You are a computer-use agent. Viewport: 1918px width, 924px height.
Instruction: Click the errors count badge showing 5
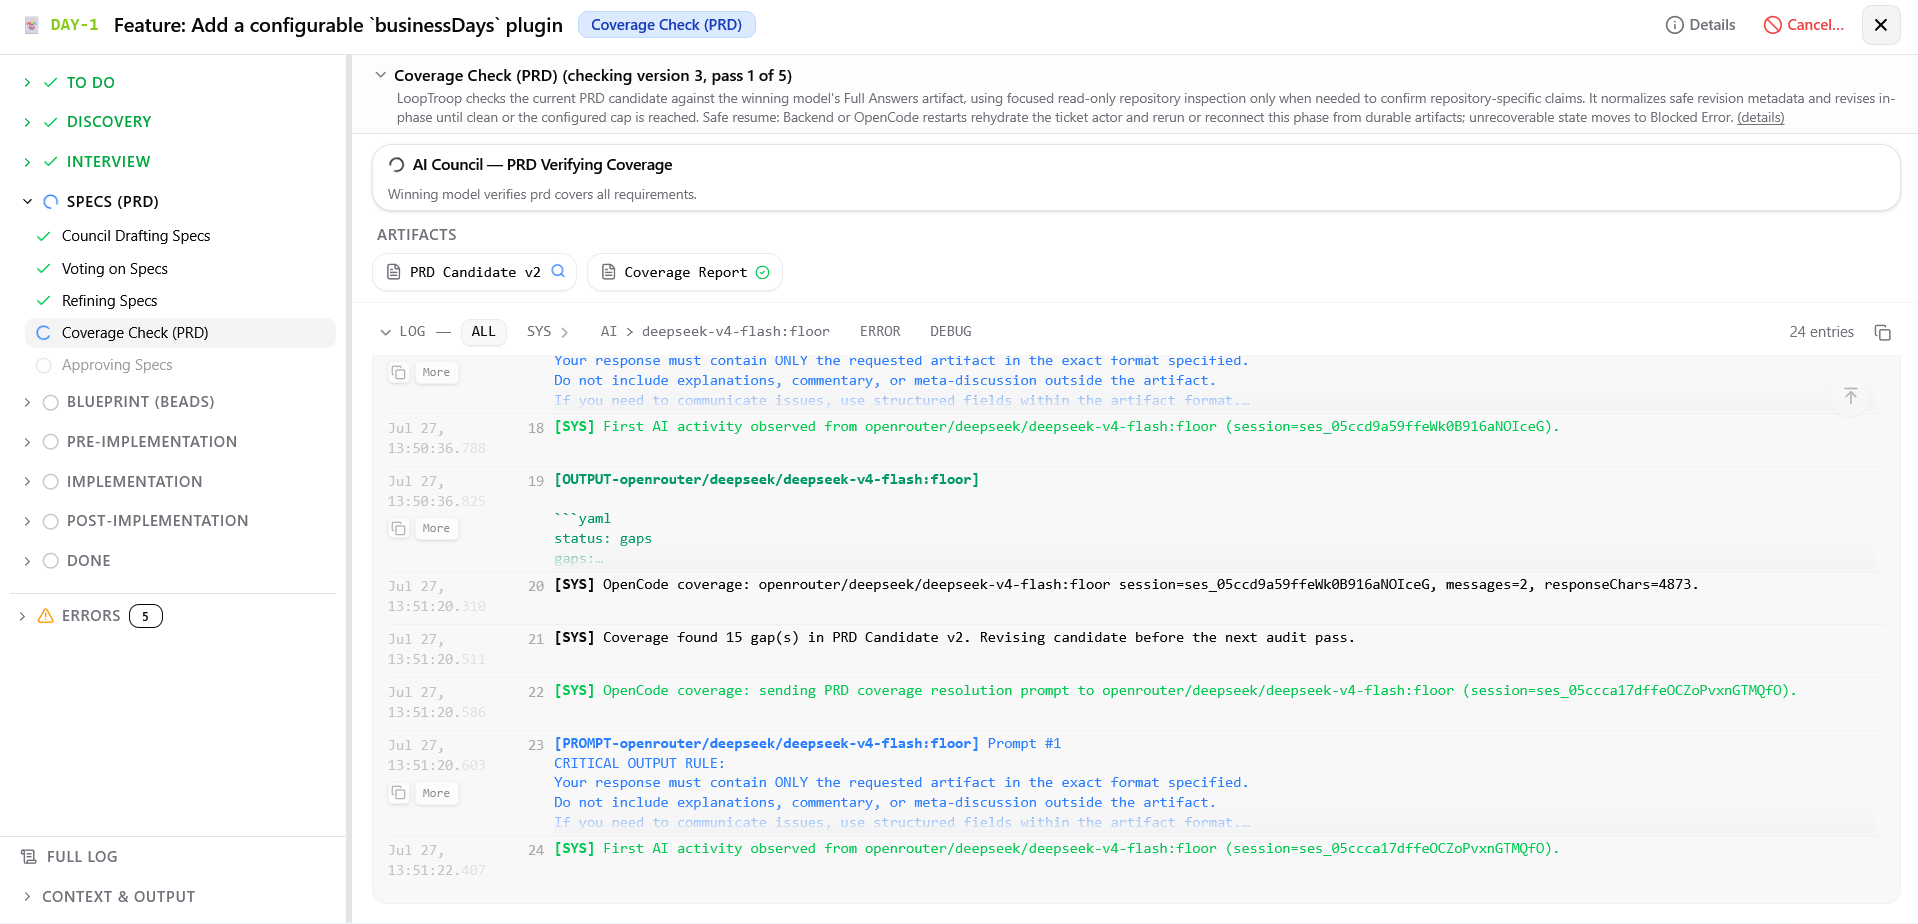click(146, 616)
